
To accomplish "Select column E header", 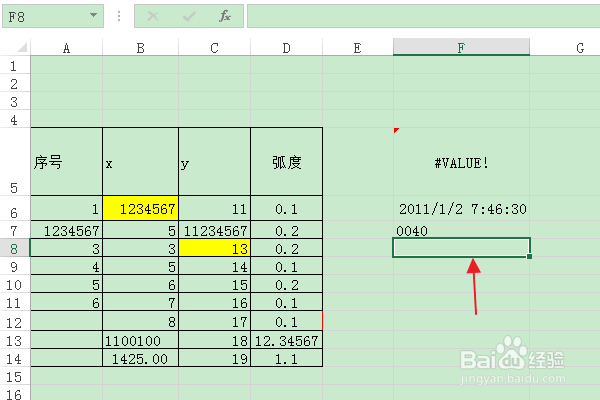I will tap(357, 47).
